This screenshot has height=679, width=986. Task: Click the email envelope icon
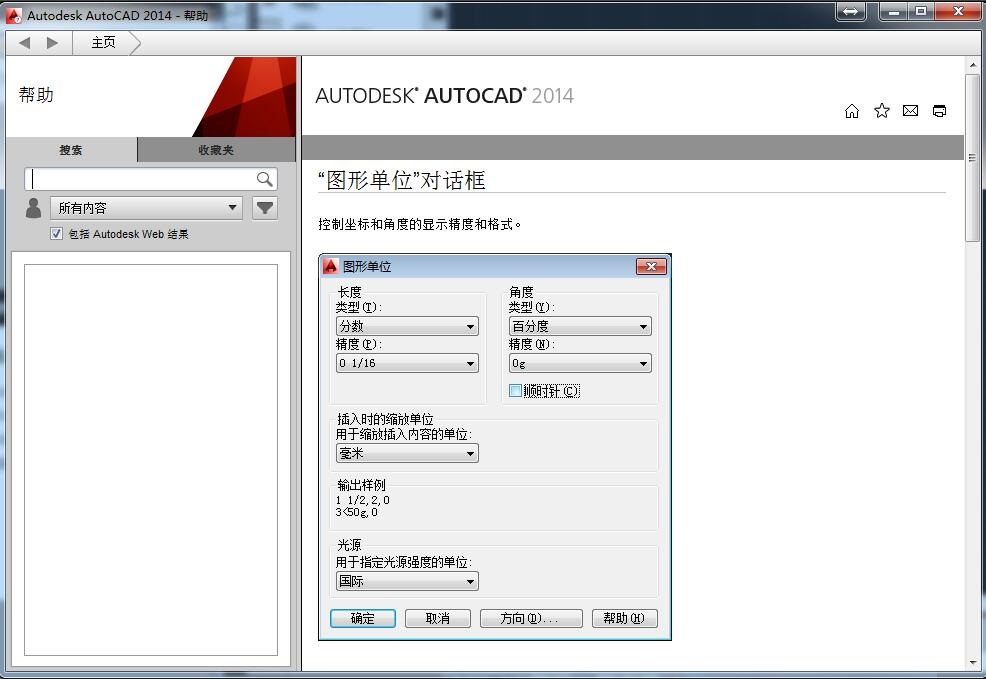(910, 111)
